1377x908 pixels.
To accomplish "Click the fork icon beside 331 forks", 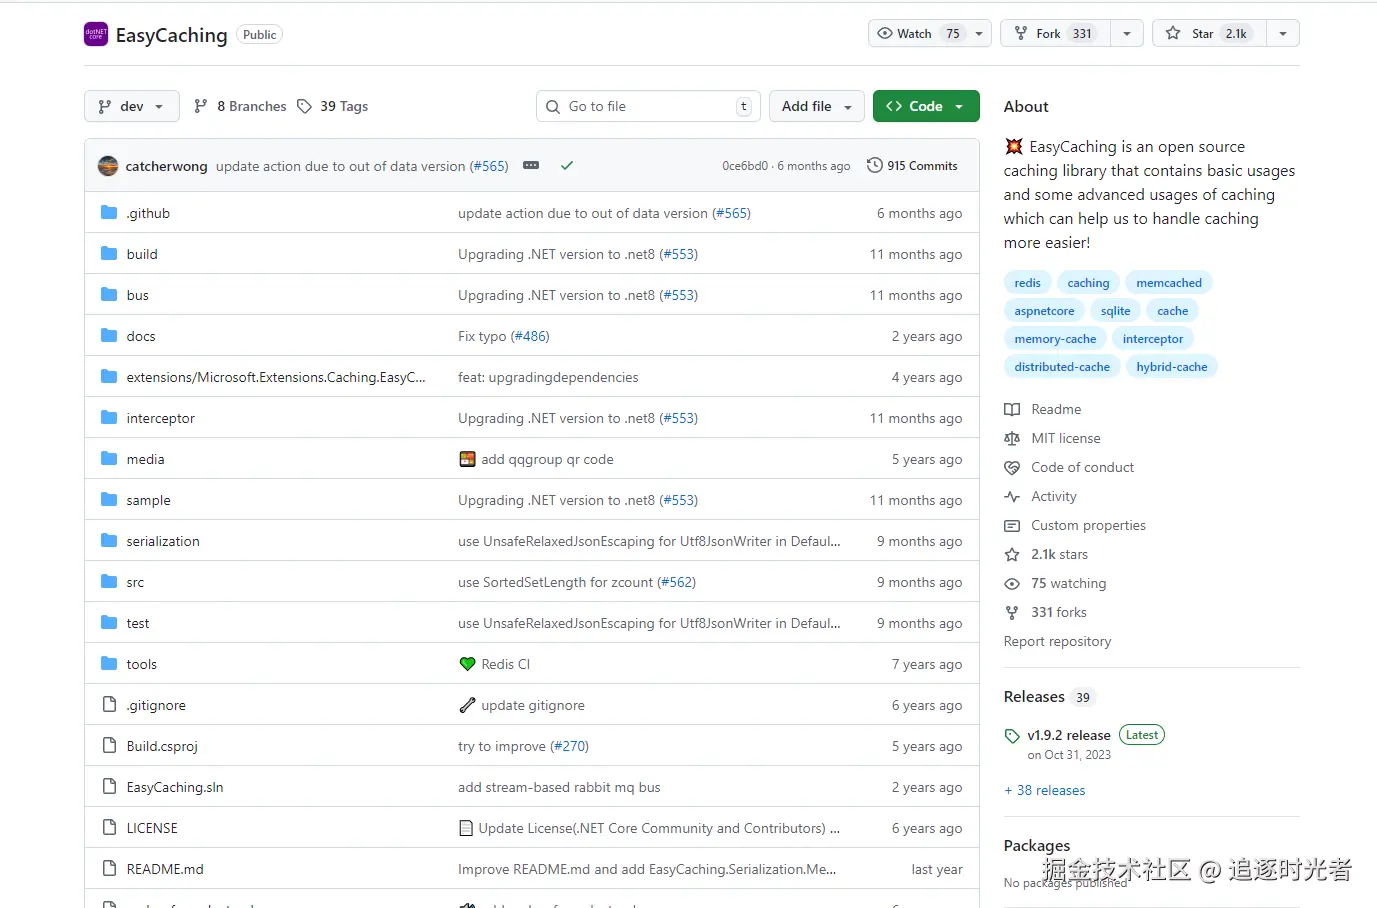I will [x=1012, y=612].
